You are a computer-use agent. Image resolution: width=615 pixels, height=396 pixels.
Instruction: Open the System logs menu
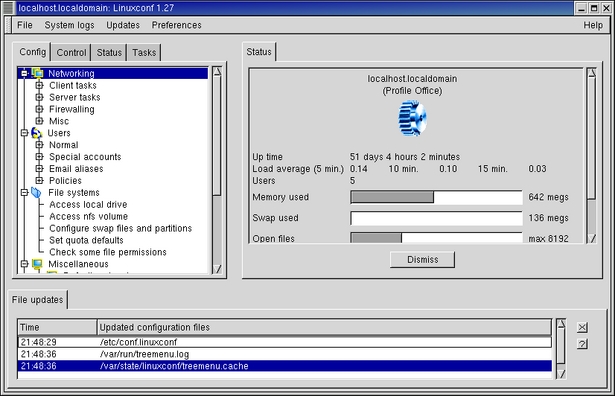(x=69, y=25)
